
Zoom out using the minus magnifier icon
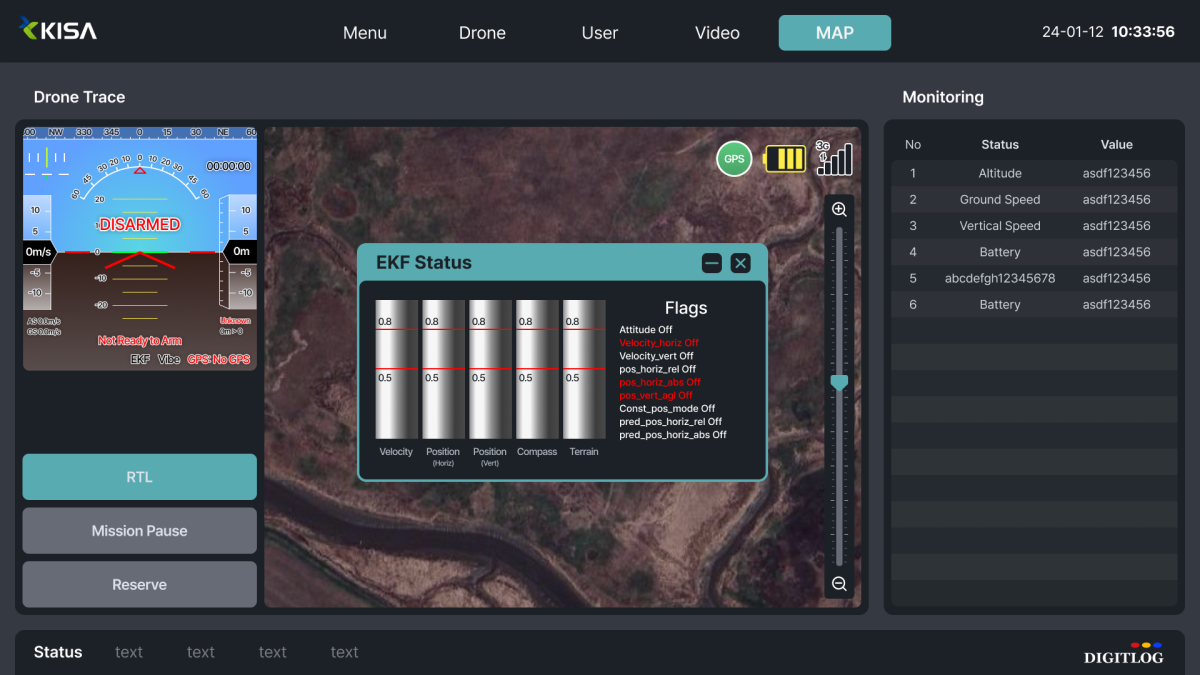[x=839, y=584]
